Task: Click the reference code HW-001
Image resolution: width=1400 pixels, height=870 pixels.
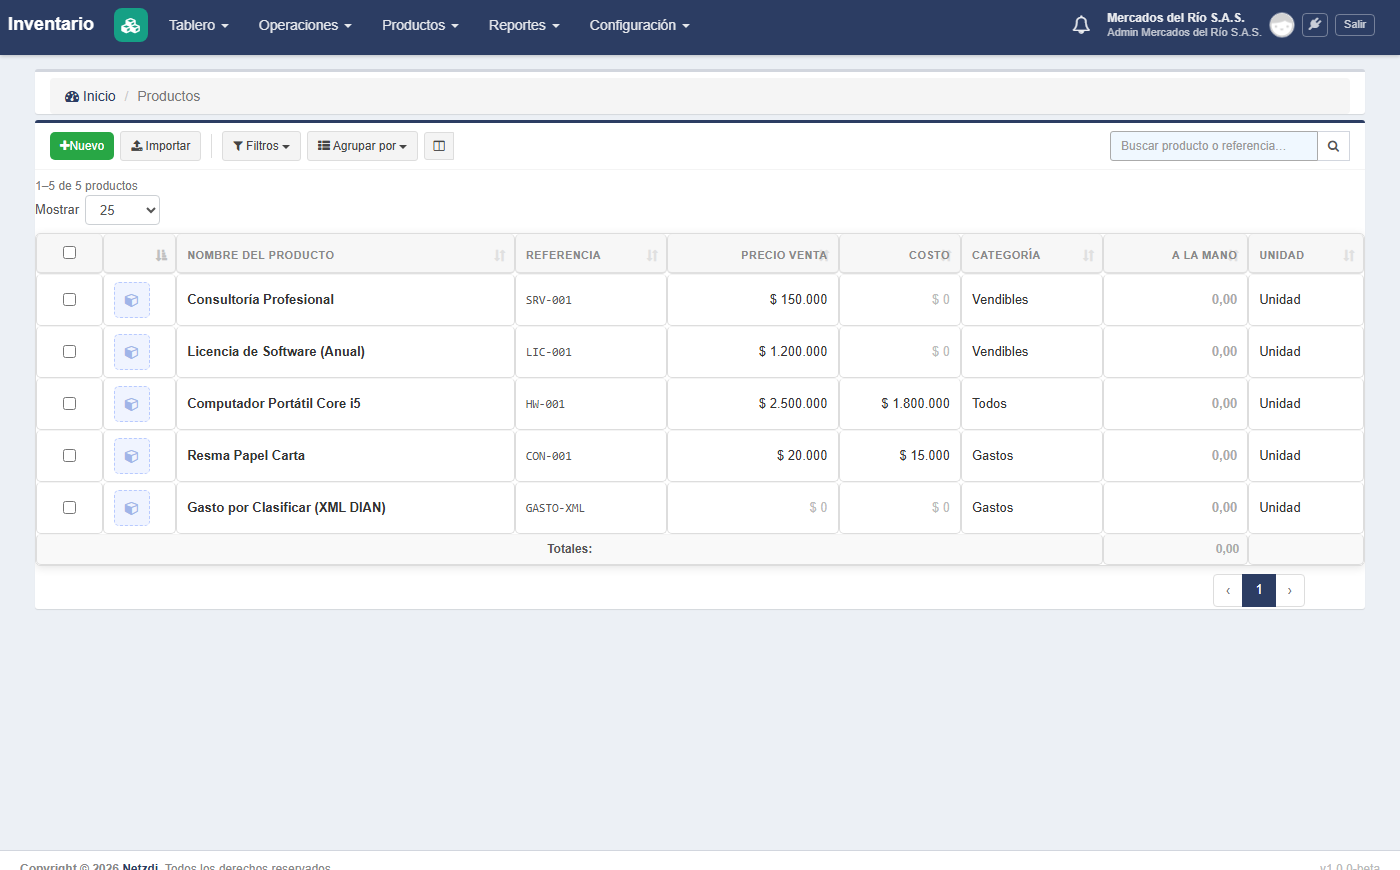Action: 546,404
